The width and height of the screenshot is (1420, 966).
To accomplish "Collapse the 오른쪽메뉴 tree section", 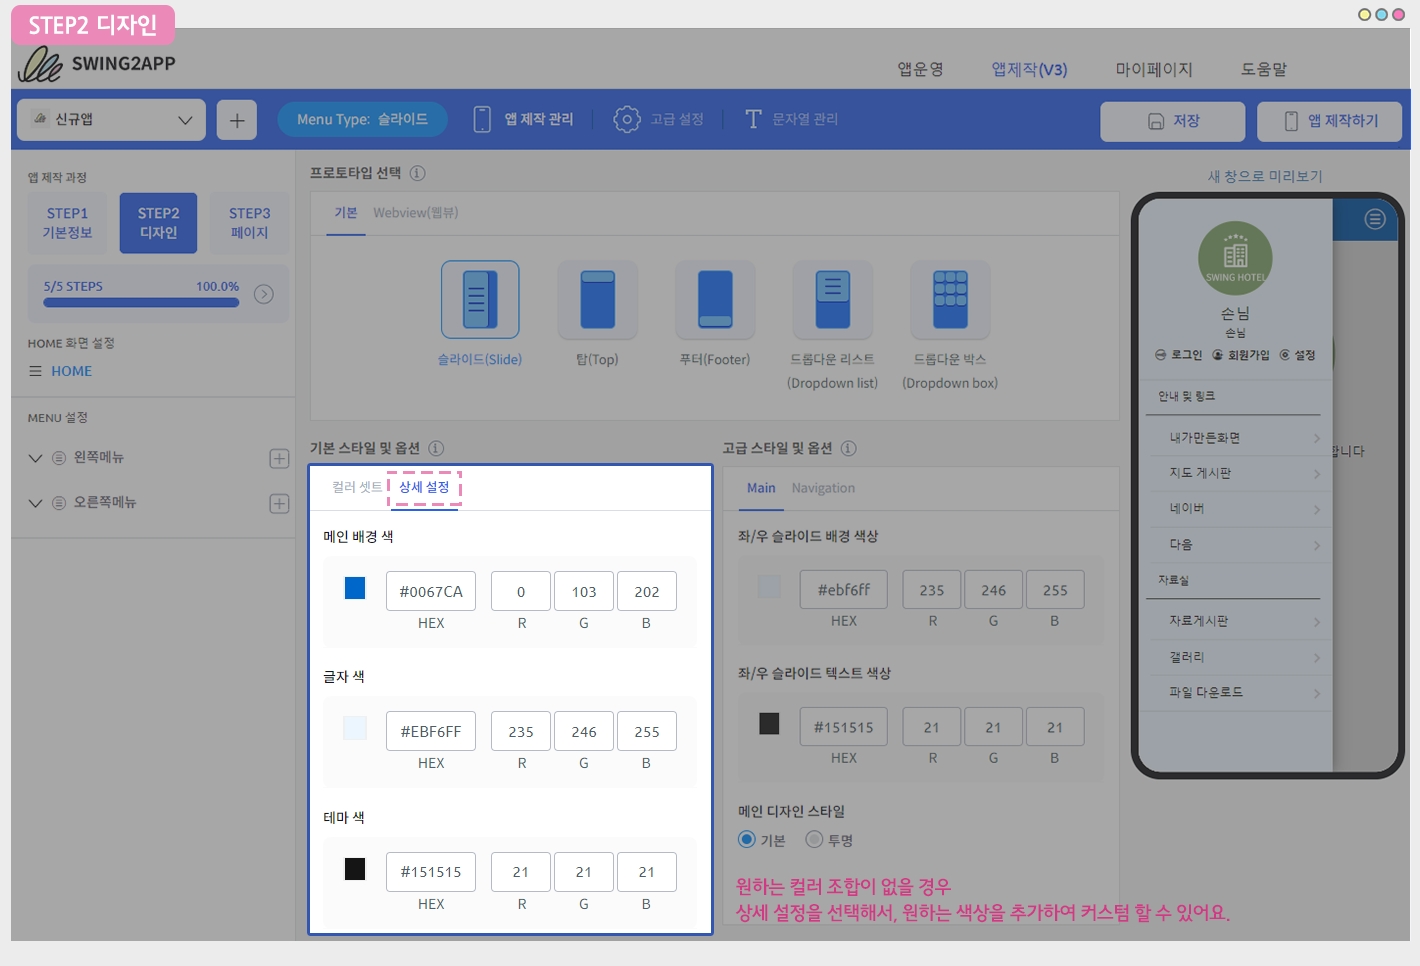I will [35, 503].
